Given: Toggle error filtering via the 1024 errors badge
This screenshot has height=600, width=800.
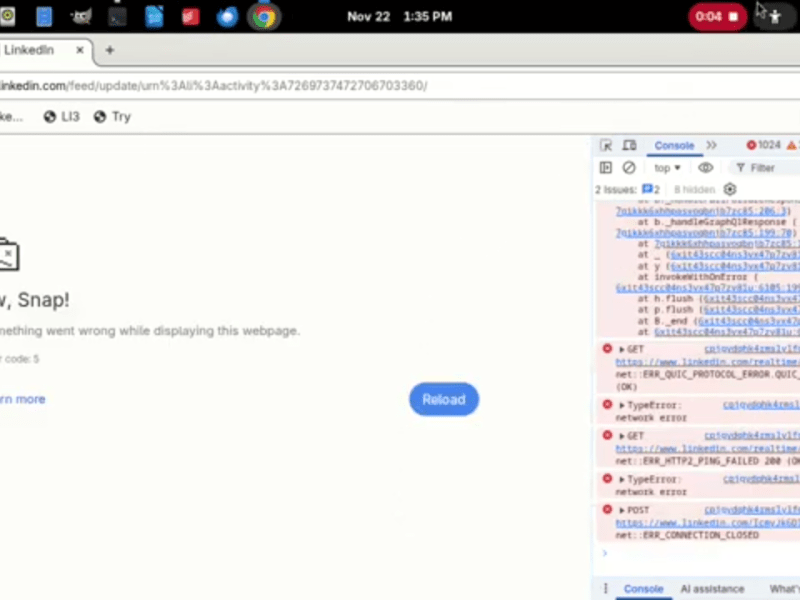Looking at the screenshot, I should click(762, 146).
